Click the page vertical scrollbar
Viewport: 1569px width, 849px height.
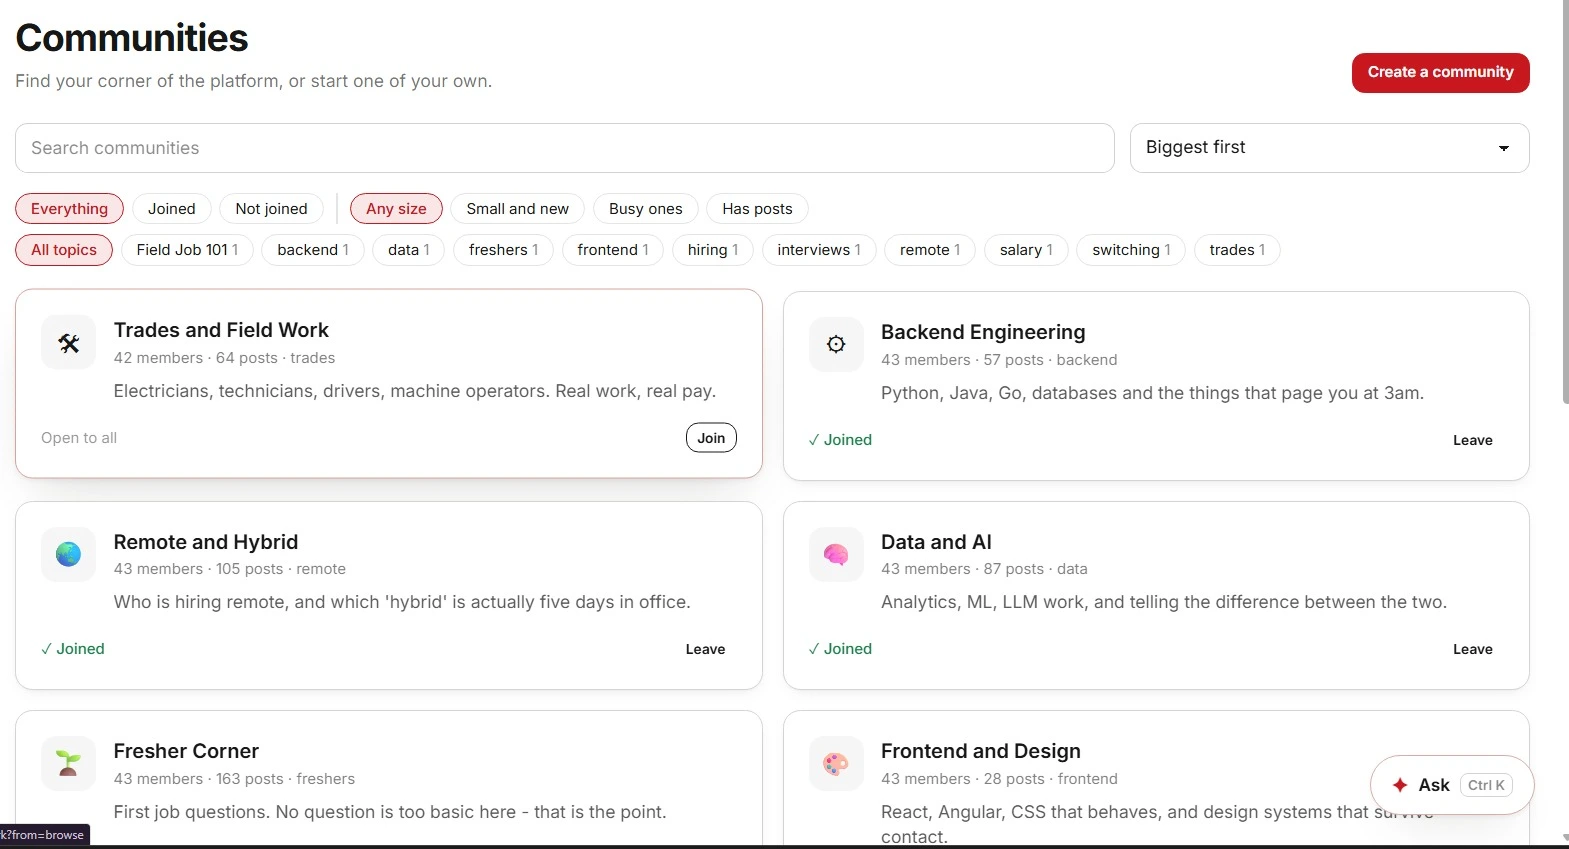pos(1565,200)
